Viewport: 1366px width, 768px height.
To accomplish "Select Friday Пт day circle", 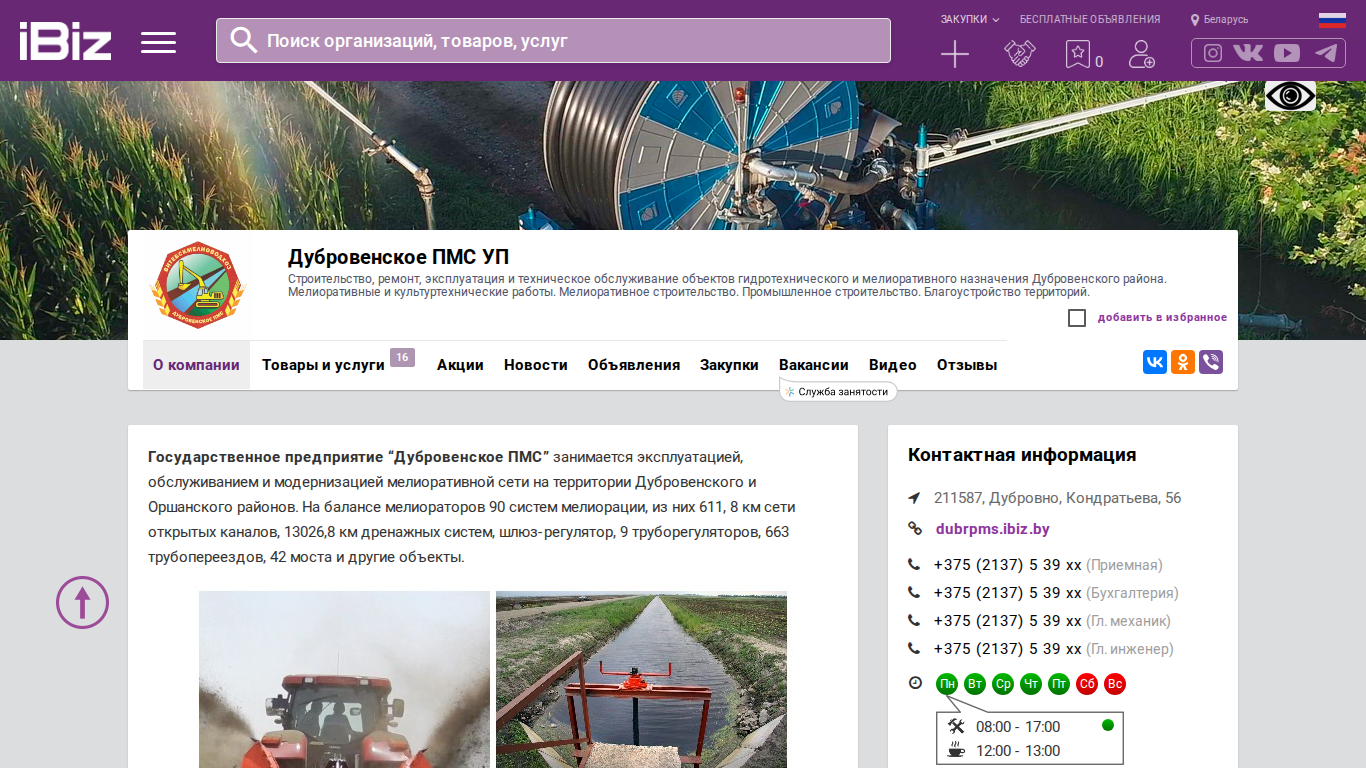I will coord(1059,684).
